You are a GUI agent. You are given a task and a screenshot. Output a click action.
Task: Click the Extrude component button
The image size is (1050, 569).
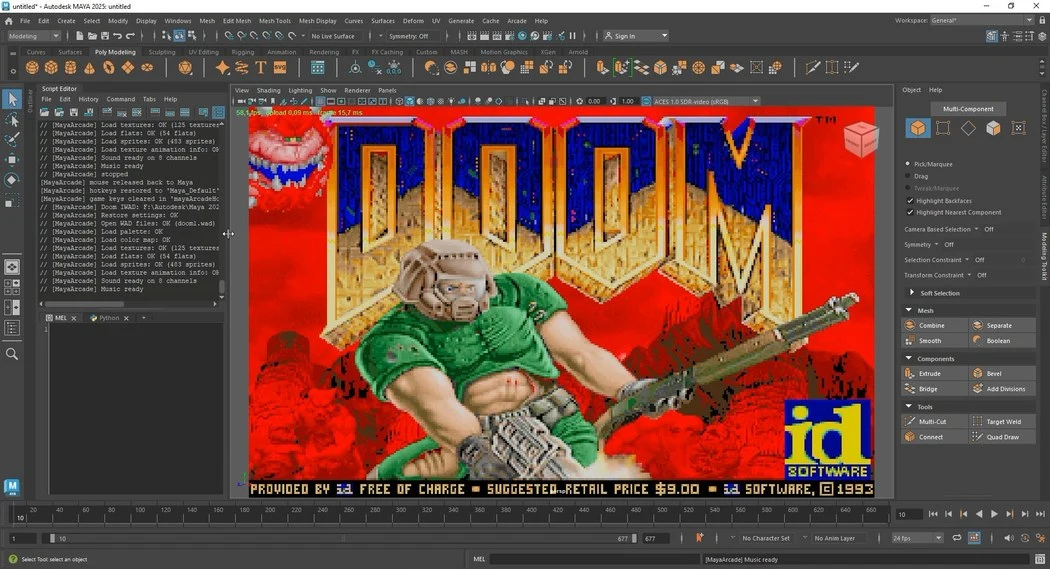pos(934,374)
